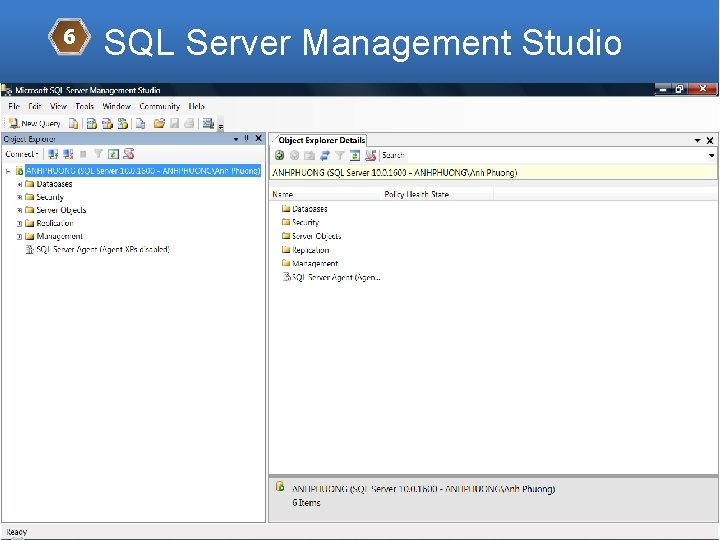Viewport: 720px width, 540px height.
Task: Expand the Databases node in Object Explorer
Action: [x=19, y=184]
